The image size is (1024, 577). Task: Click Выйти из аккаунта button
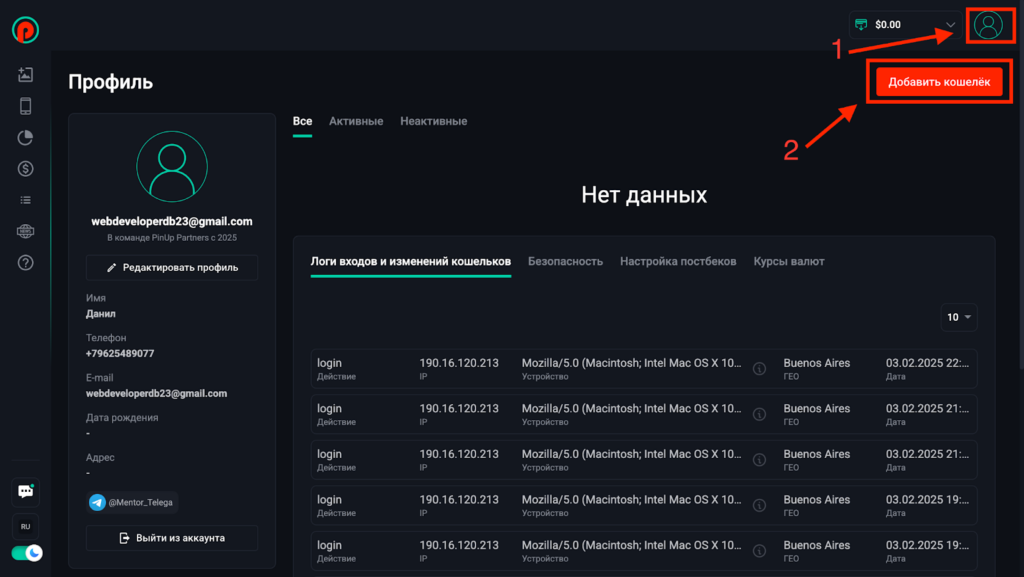click(172, 538)
